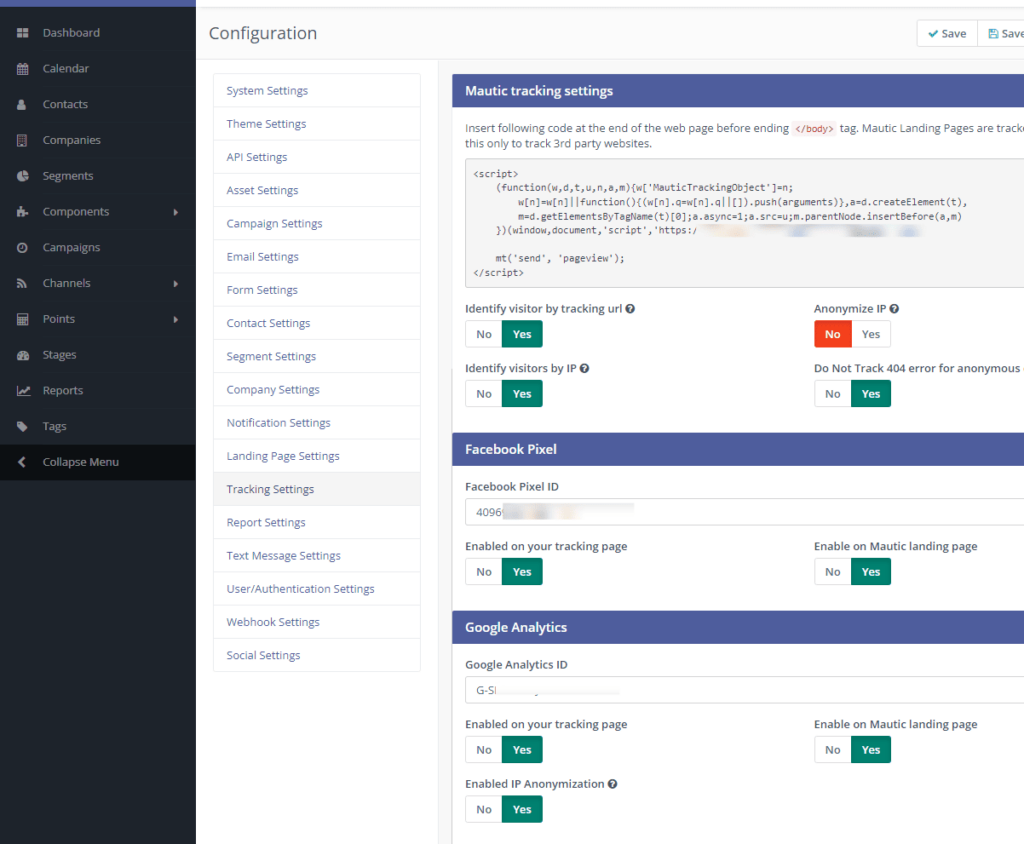Go to Reports in sidebar menu

tap(98, 391)
